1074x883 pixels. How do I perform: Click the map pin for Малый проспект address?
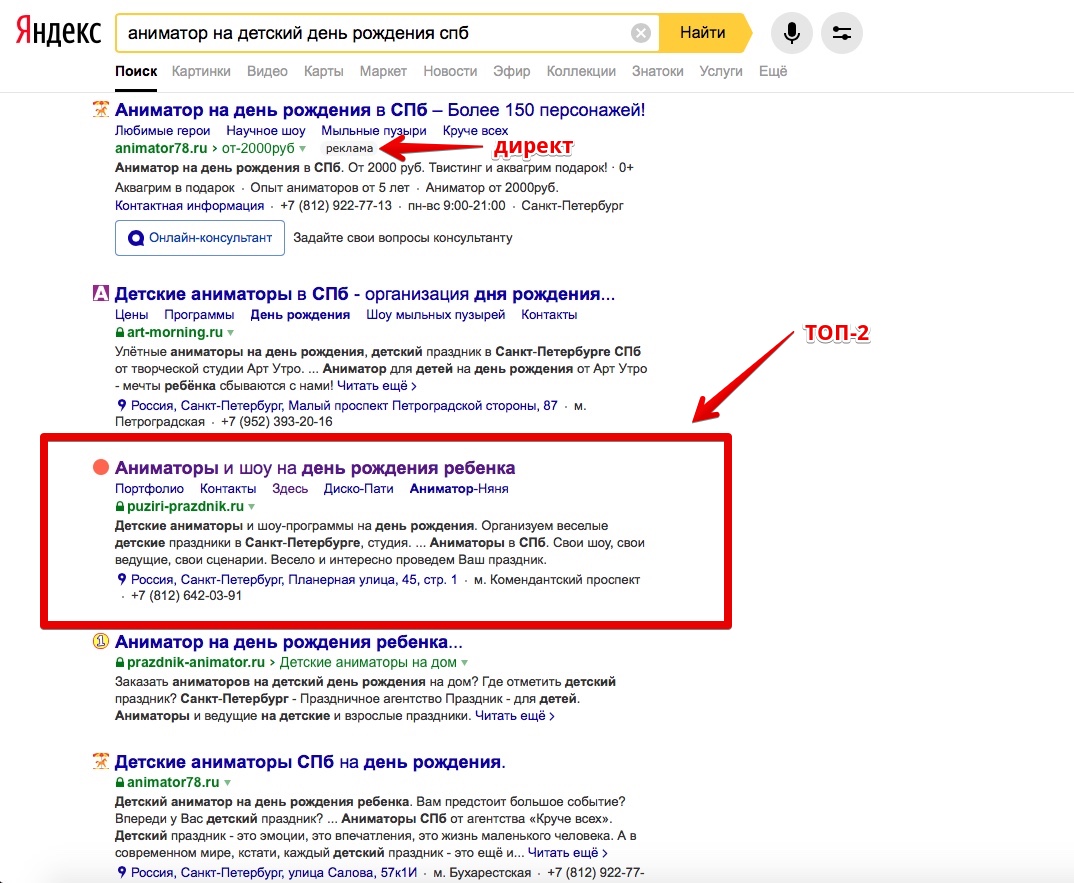coord(121,406)
